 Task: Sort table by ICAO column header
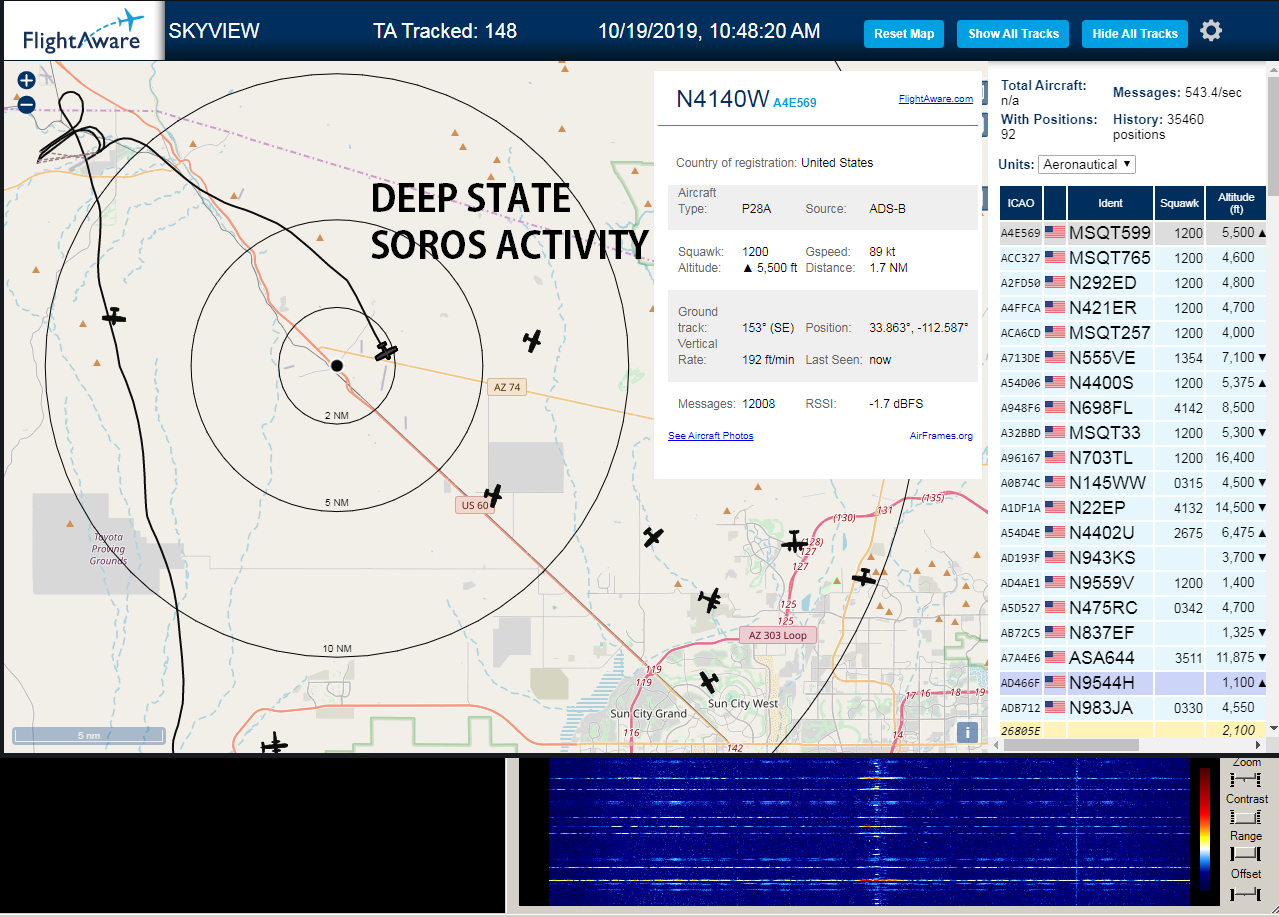[1021, 203]
